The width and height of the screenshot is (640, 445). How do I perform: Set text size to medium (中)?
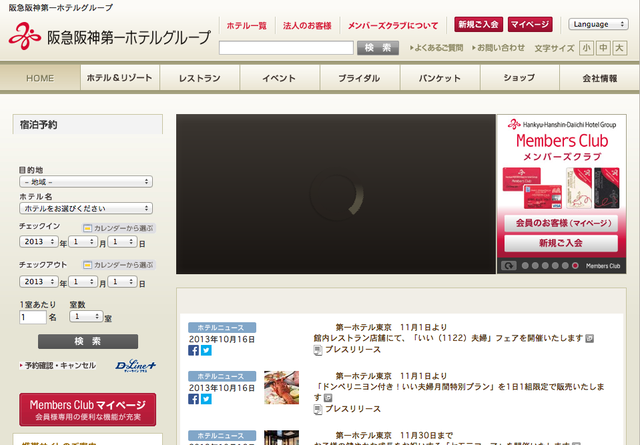coord(603,48)
